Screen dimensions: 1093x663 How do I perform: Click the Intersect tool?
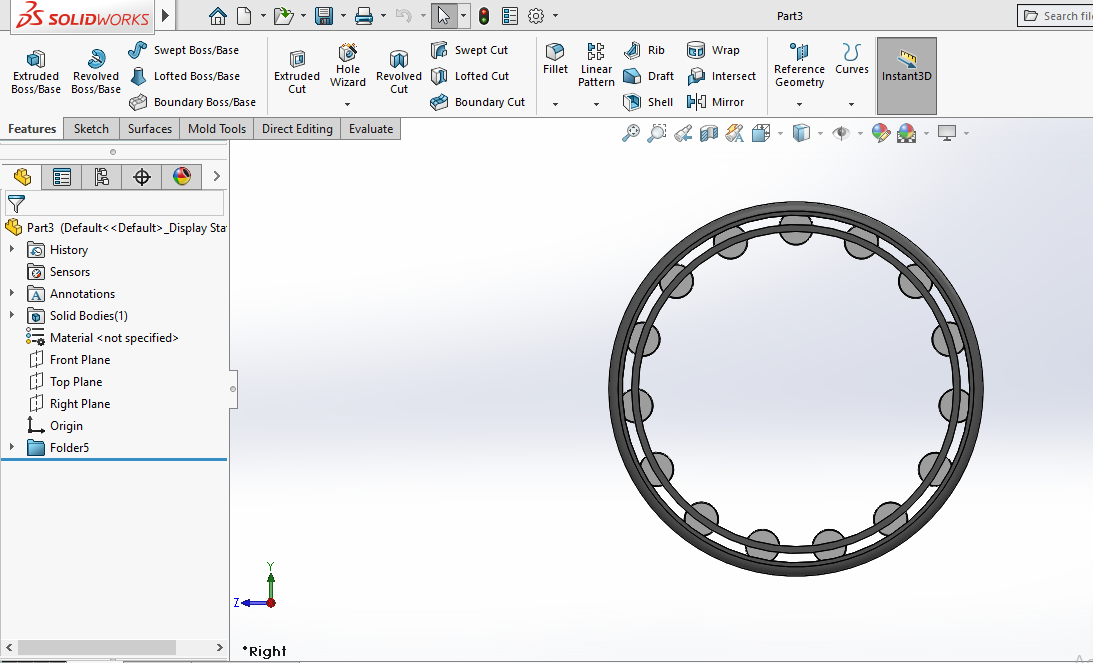pos(721,76)
